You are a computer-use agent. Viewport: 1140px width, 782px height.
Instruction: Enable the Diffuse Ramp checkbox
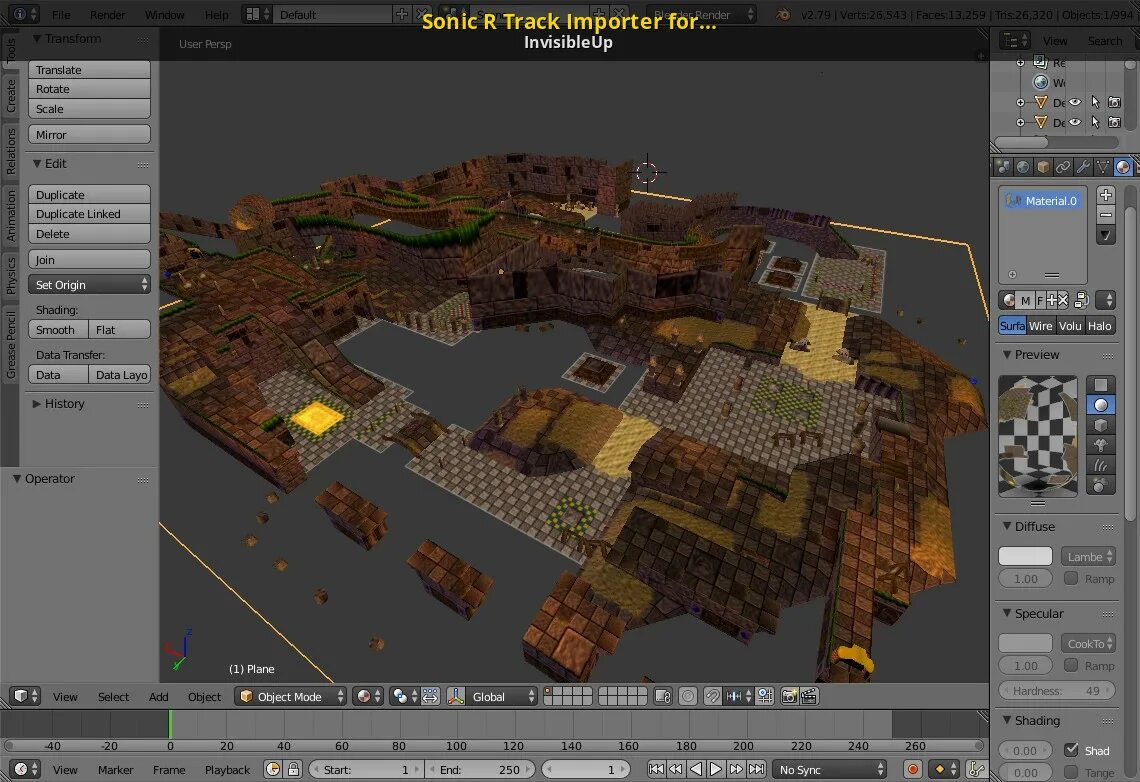click(x=1070, y=578)
